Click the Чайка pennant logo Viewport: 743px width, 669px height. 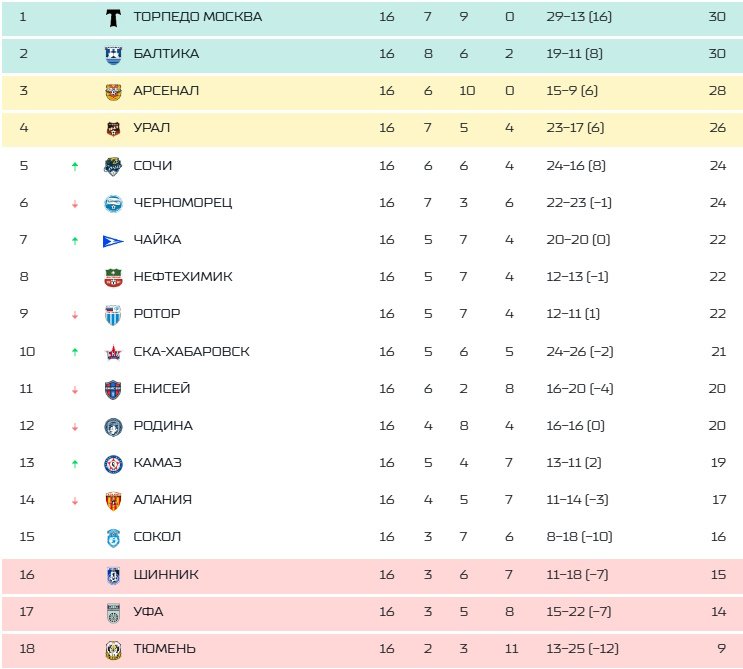pos(113,240)
